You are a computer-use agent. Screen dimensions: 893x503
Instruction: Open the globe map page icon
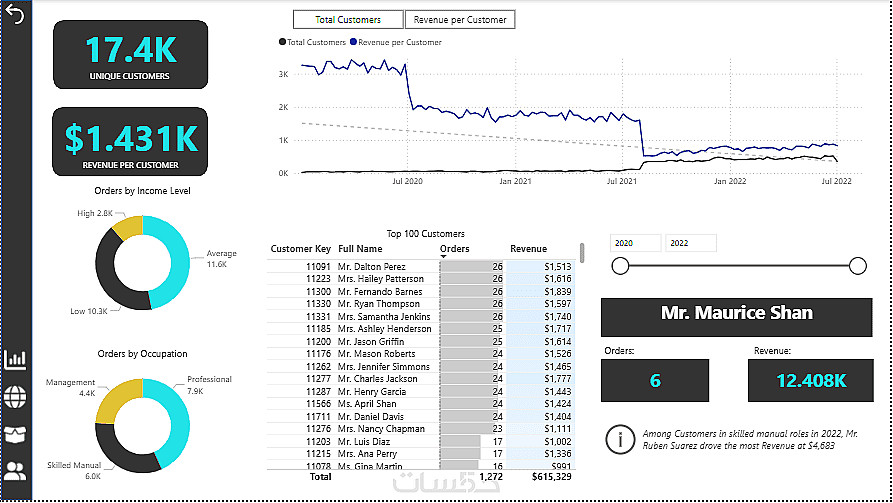coord(15,397)
